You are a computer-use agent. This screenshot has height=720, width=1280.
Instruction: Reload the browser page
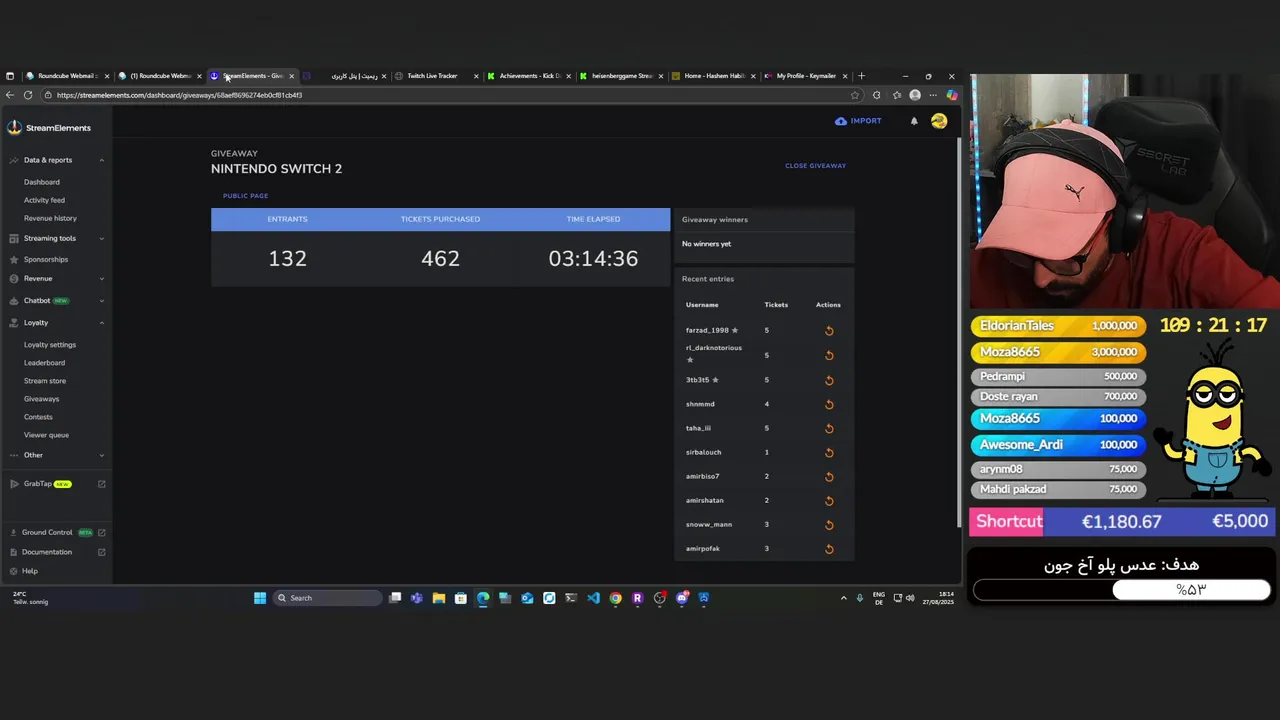pos(28,95)
